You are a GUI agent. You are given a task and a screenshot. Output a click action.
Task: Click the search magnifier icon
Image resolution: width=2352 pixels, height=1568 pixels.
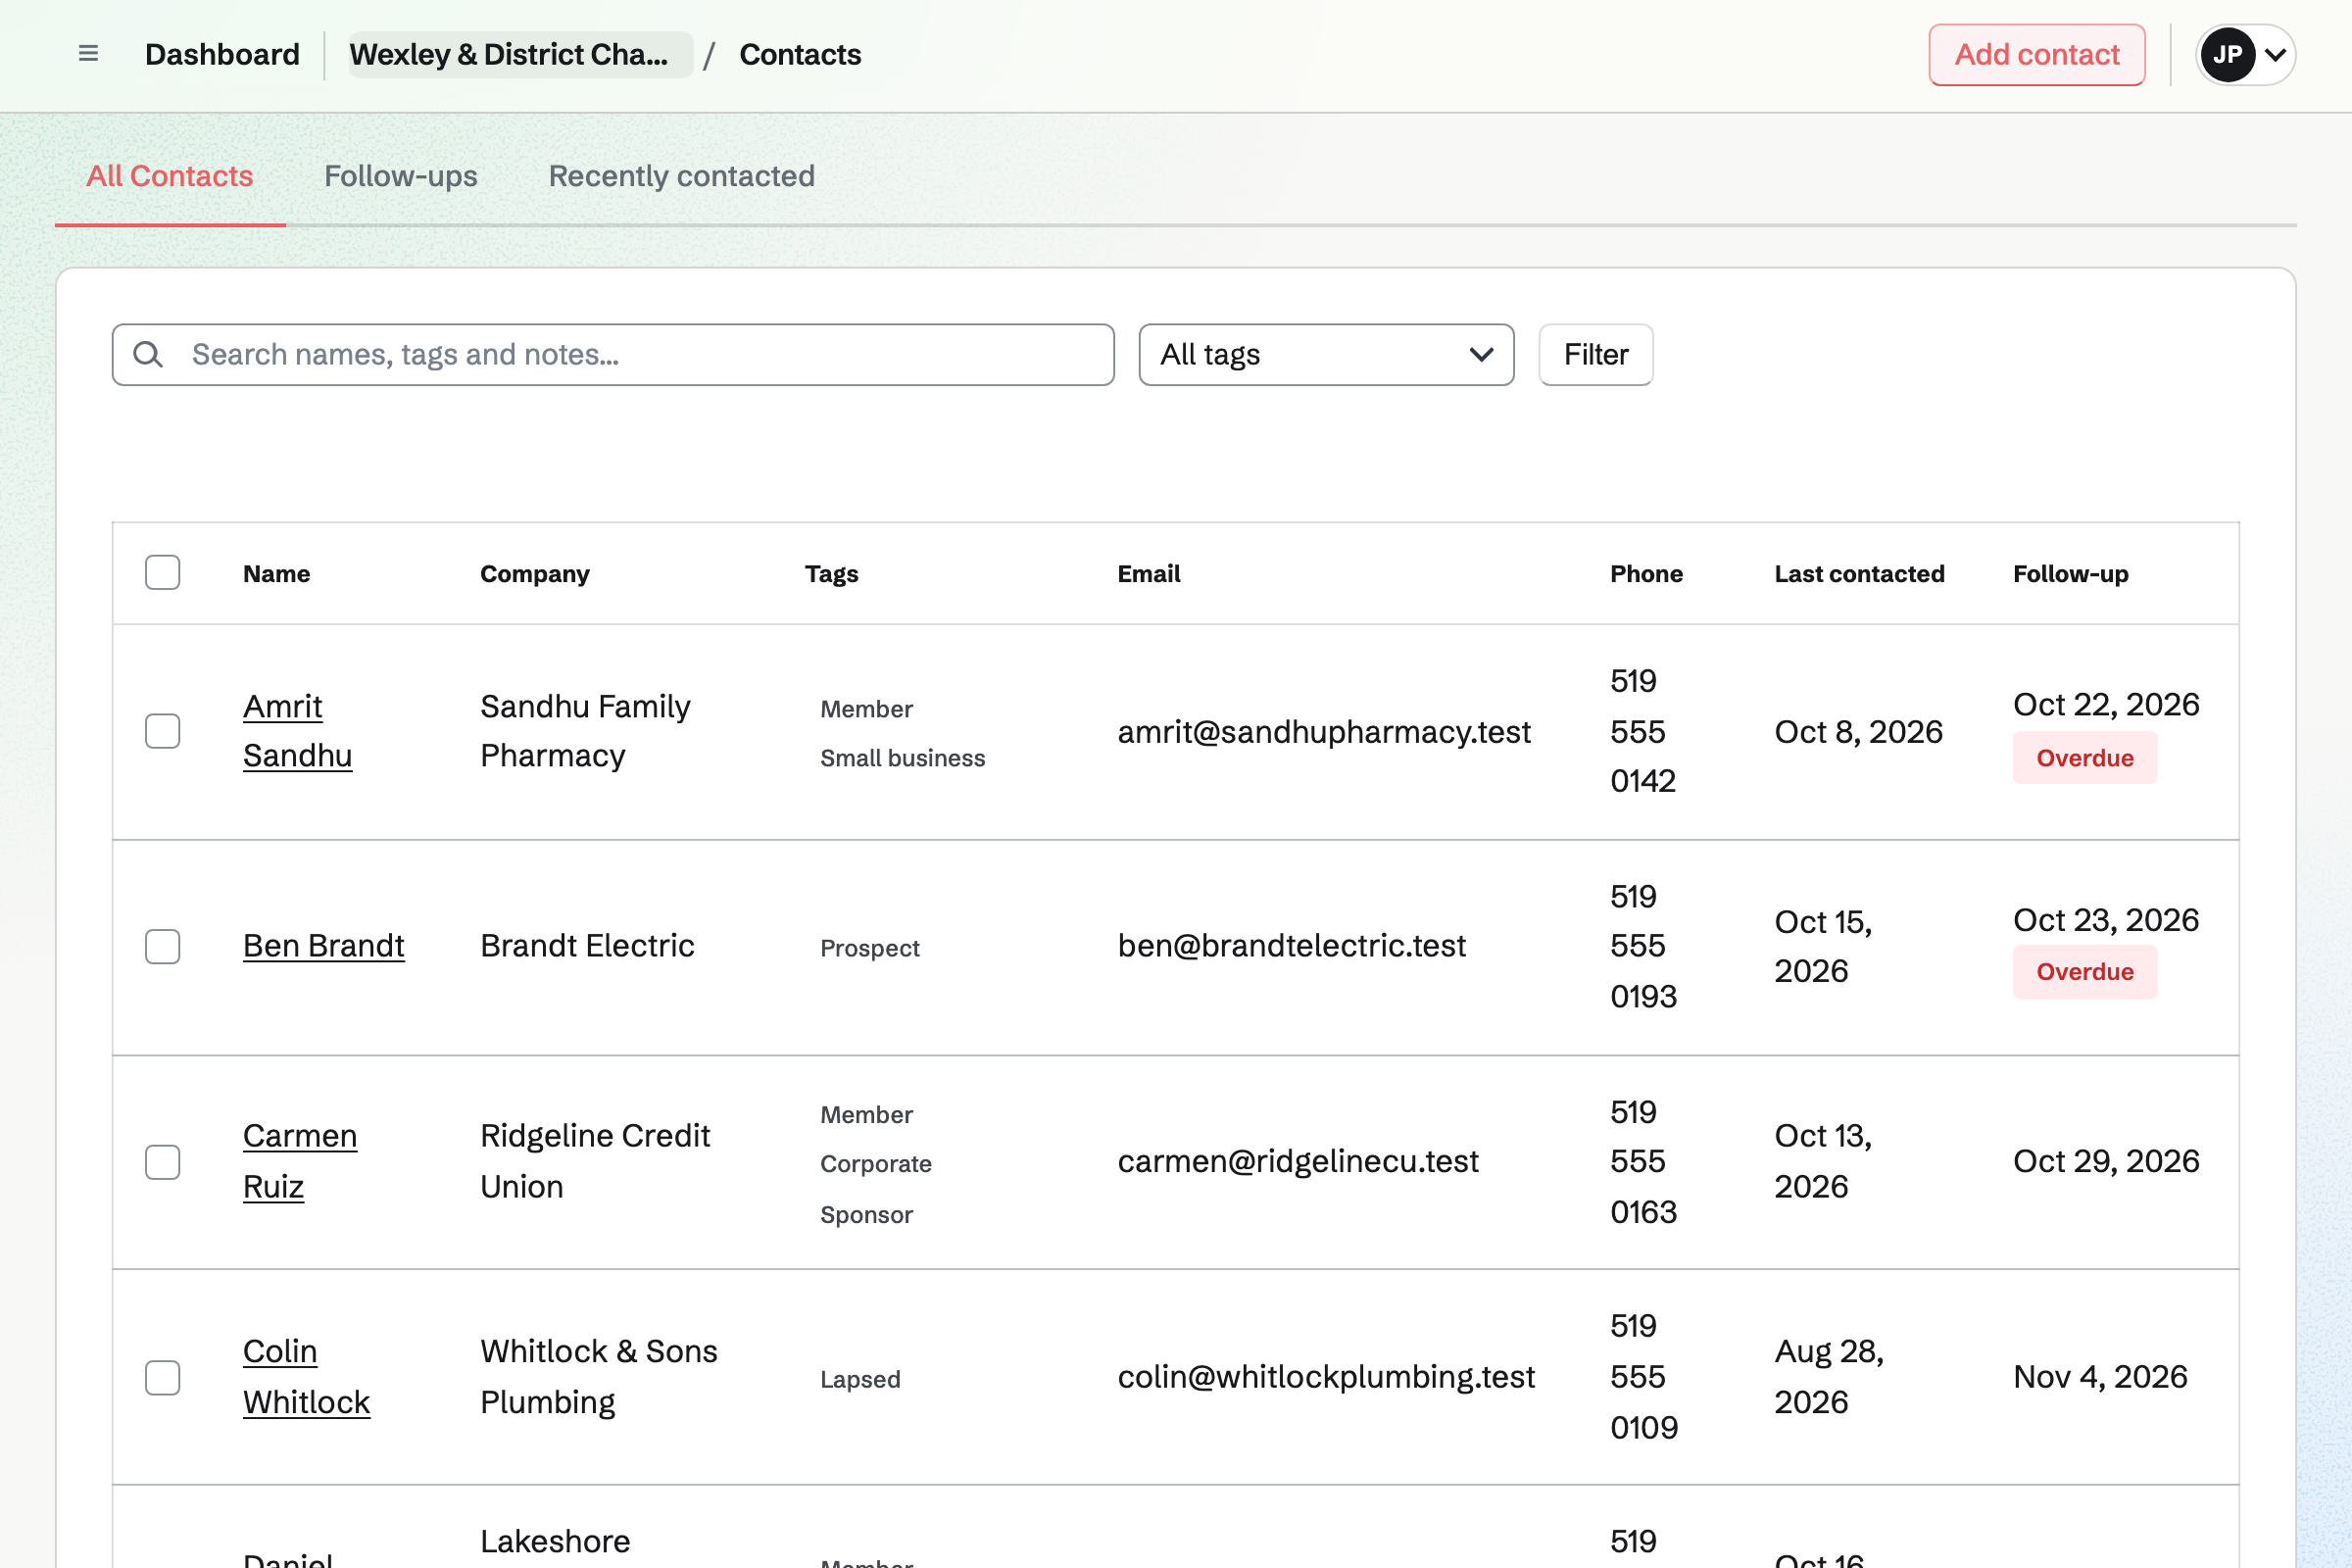(148, 354)
